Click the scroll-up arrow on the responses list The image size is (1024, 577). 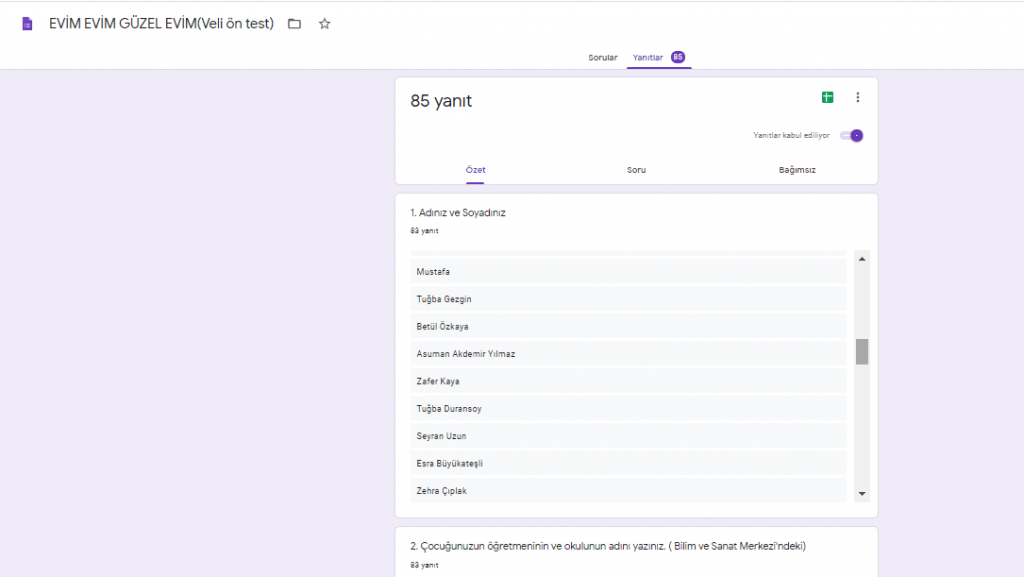point(861,258)
